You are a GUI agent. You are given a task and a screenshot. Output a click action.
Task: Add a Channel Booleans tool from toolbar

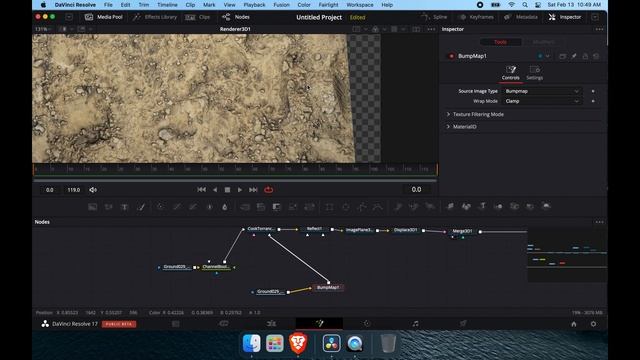tap(261, 207)
